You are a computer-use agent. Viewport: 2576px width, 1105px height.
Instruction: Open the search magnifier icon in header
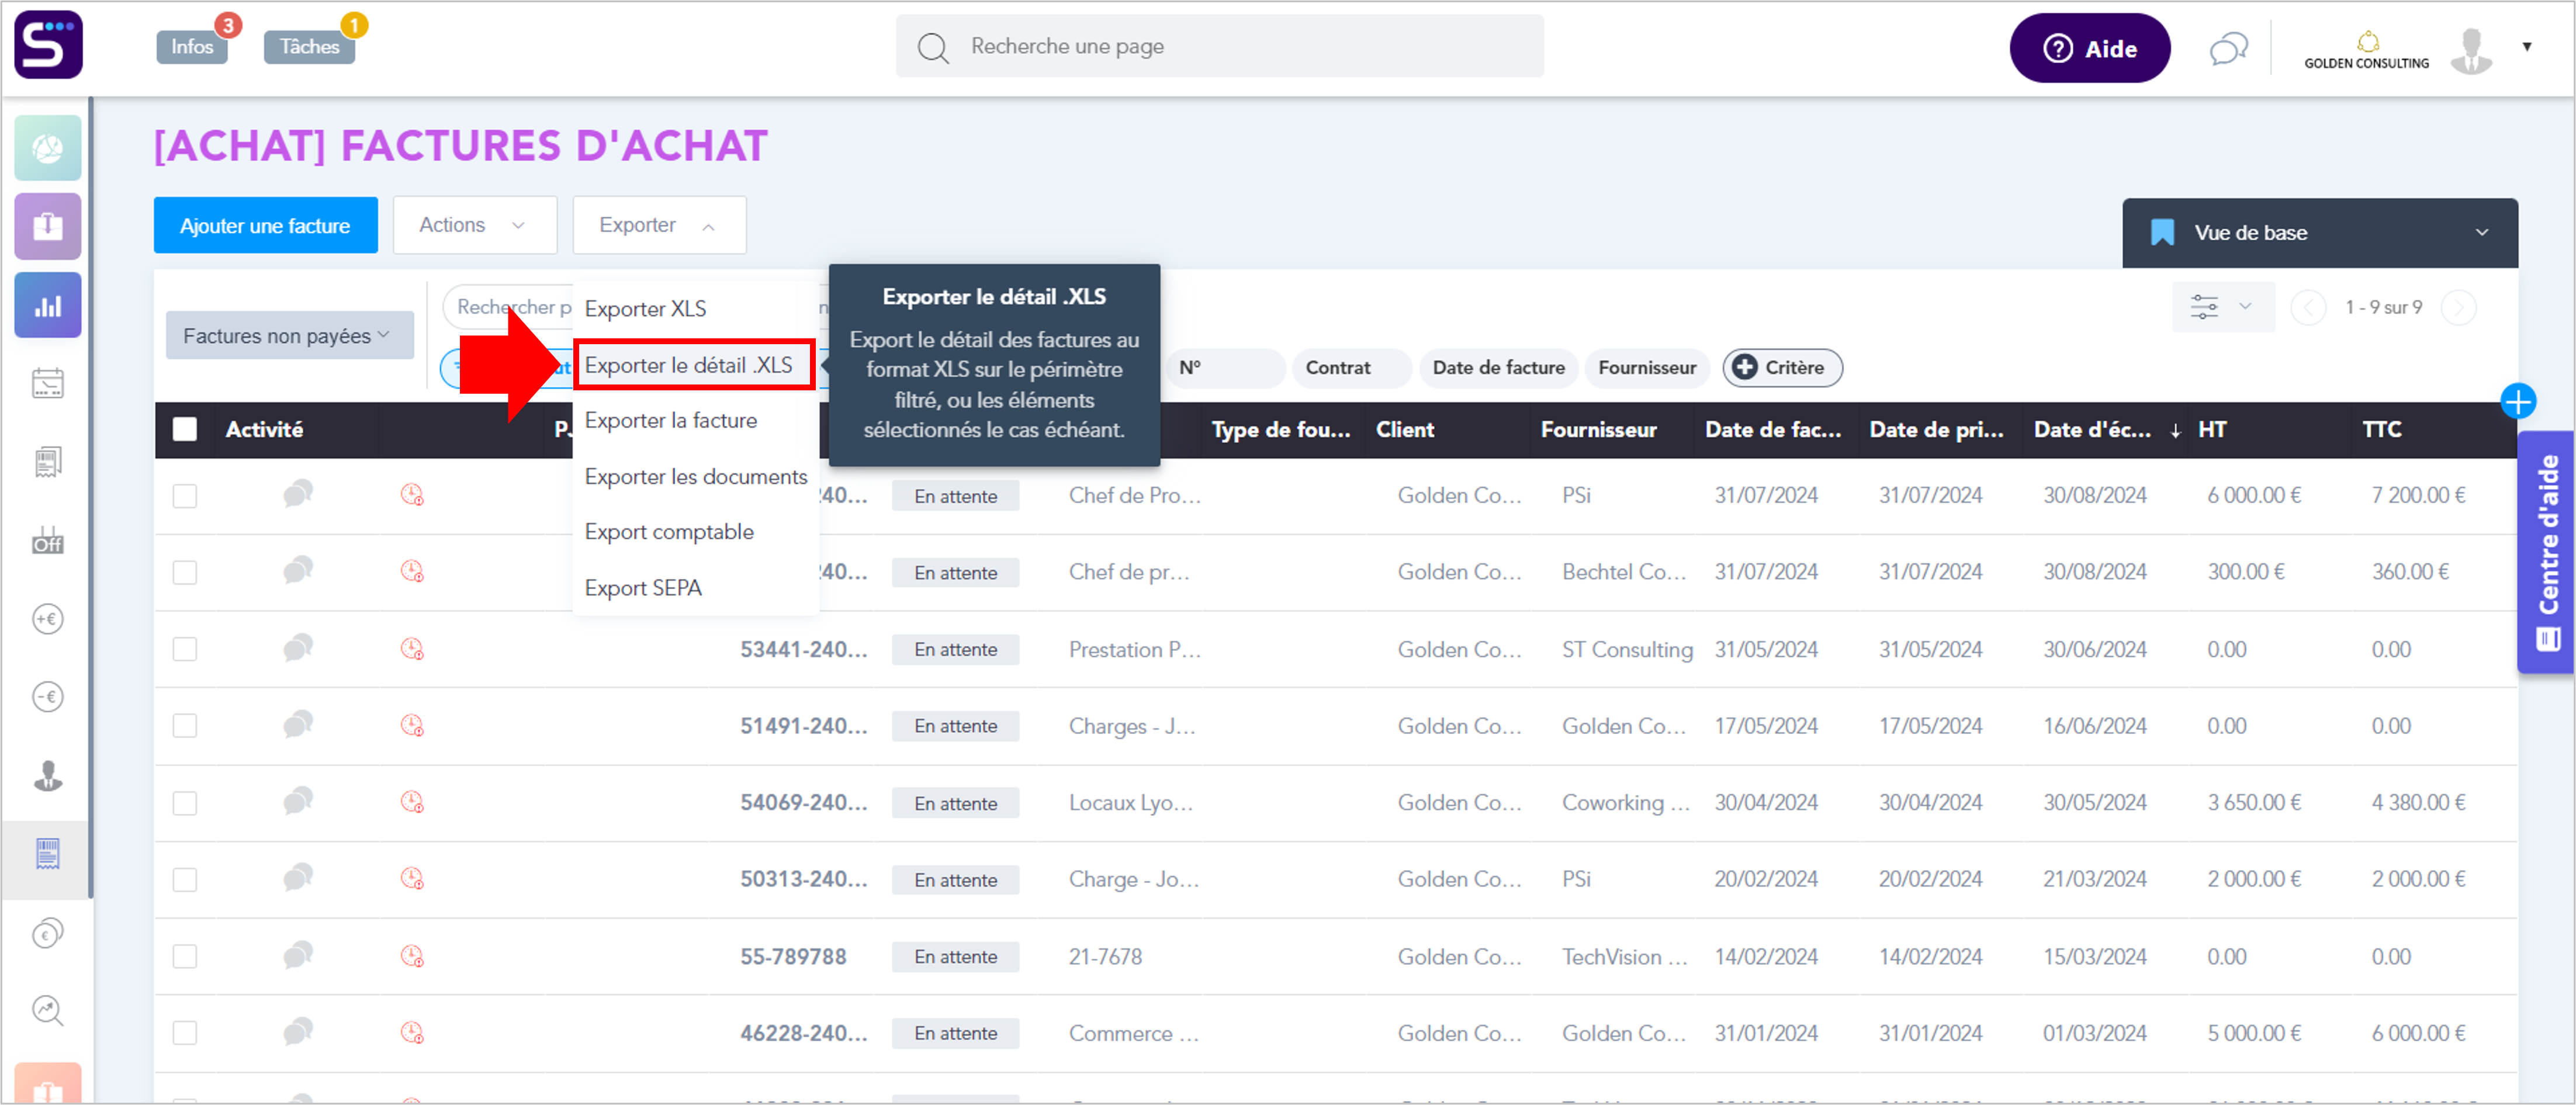pos(933,47)
